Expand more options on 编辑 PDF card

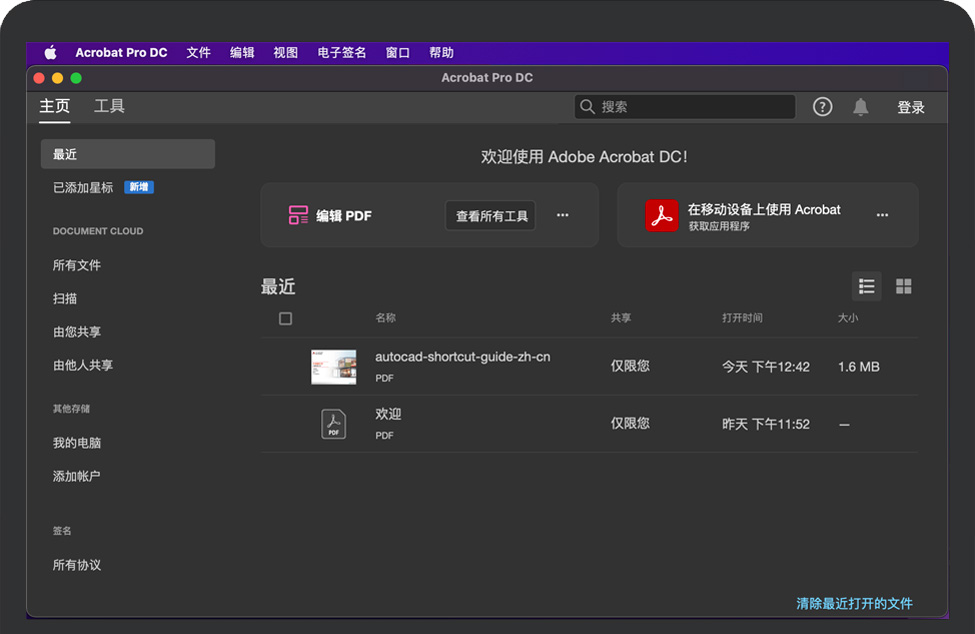(x=562, y=215)
